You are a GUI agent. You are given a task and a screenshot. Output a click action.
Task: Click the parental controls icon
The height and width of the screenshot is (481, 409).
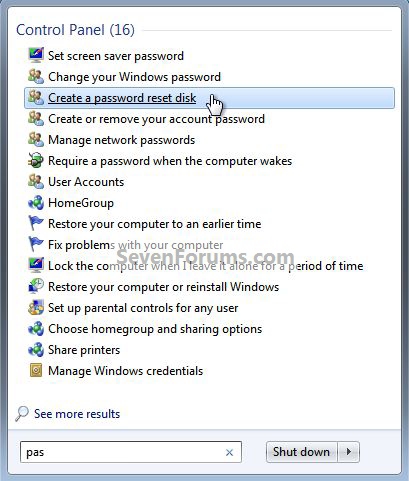36,307
